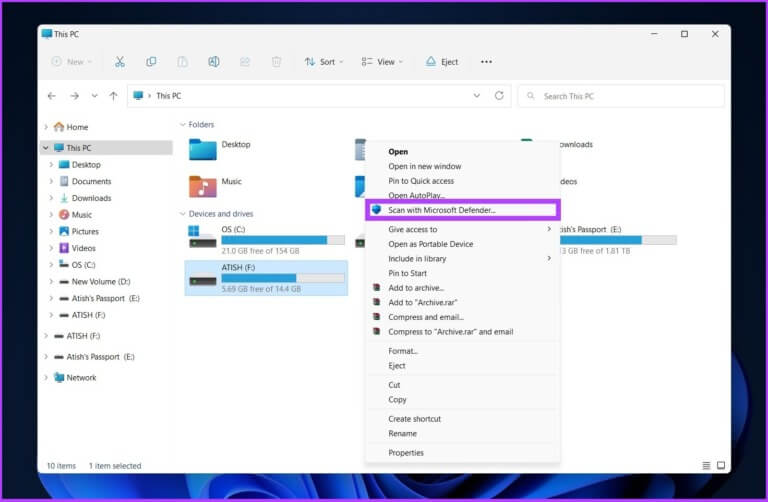Expand the Home tree node
This screenshot has width=768, height=502.
[46, 127]
